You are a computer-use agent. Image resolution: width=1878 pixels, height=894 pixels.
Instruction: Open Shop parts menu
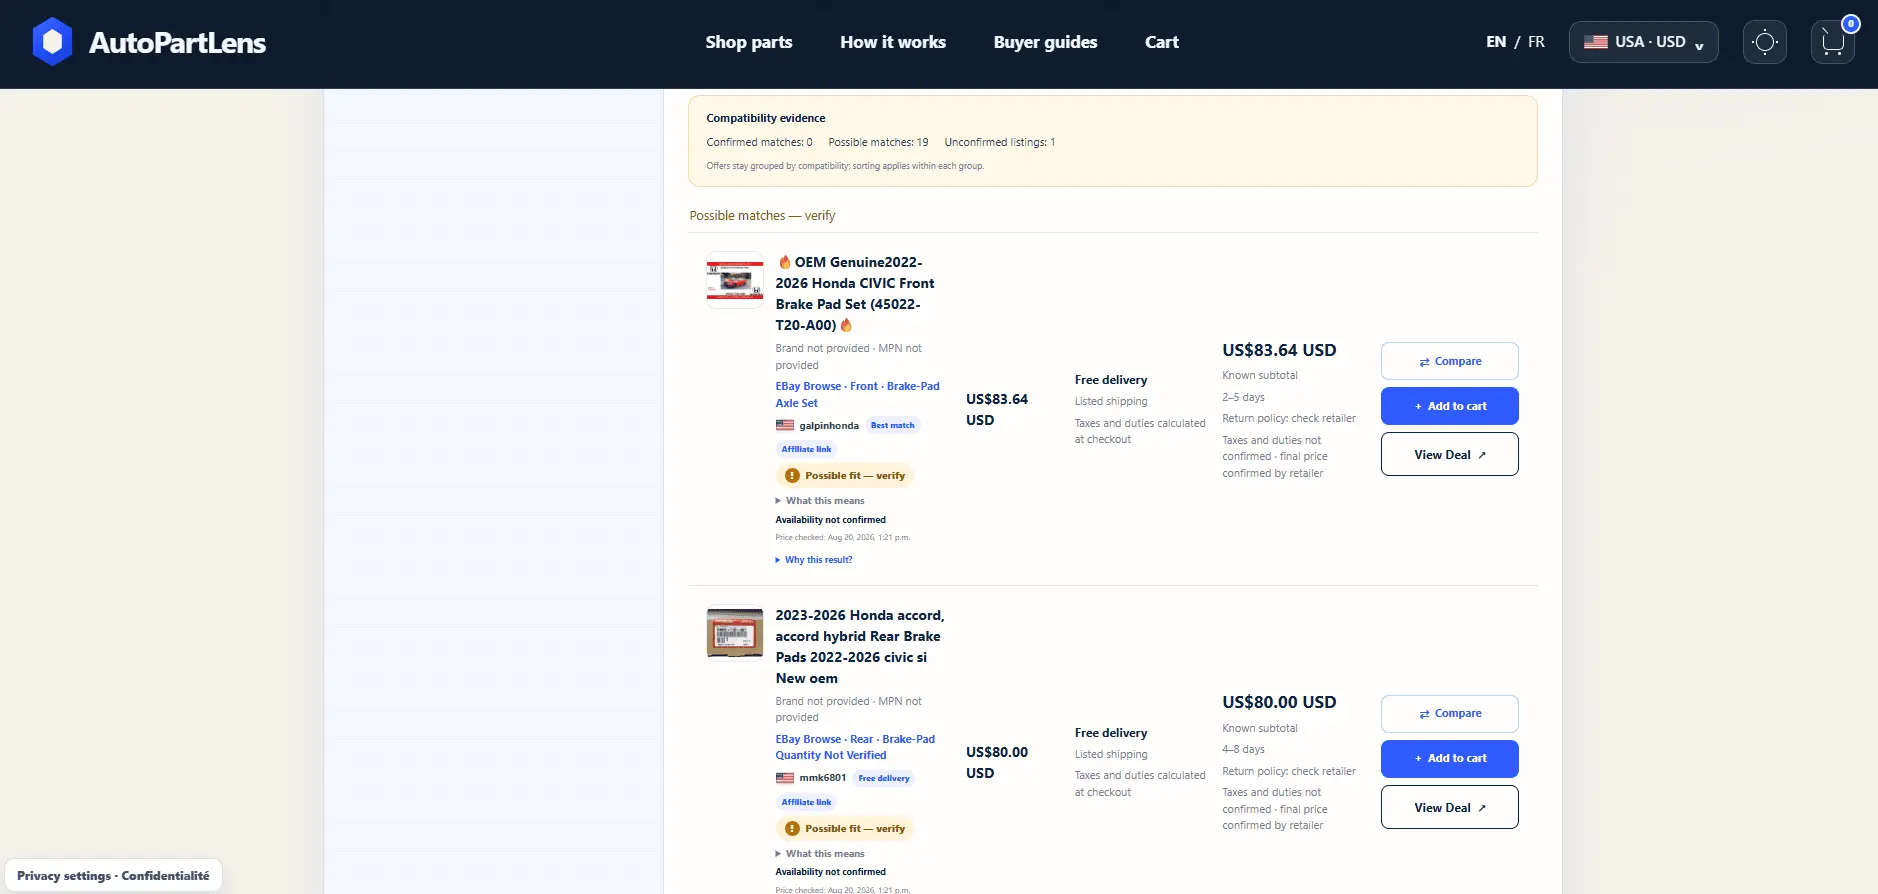click(x=749, y=42)
